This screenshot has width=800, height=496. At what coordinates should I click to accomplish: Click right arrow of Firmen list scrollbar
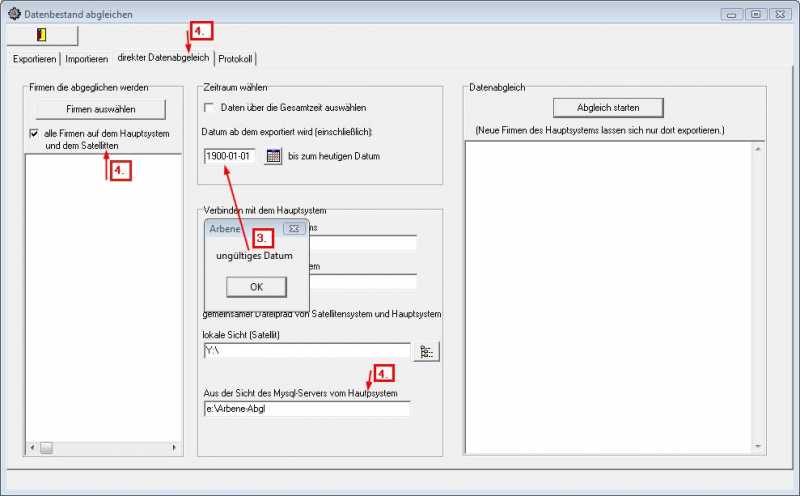pyautogui.click(x=174, y=447)
